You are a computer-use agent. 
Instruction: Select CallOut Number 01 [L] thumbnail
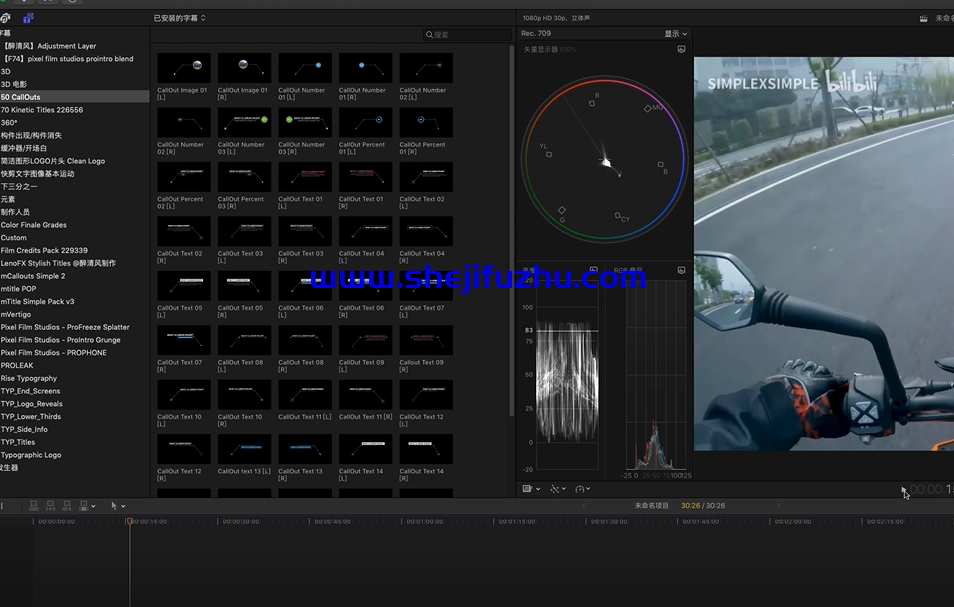point(305,68)
